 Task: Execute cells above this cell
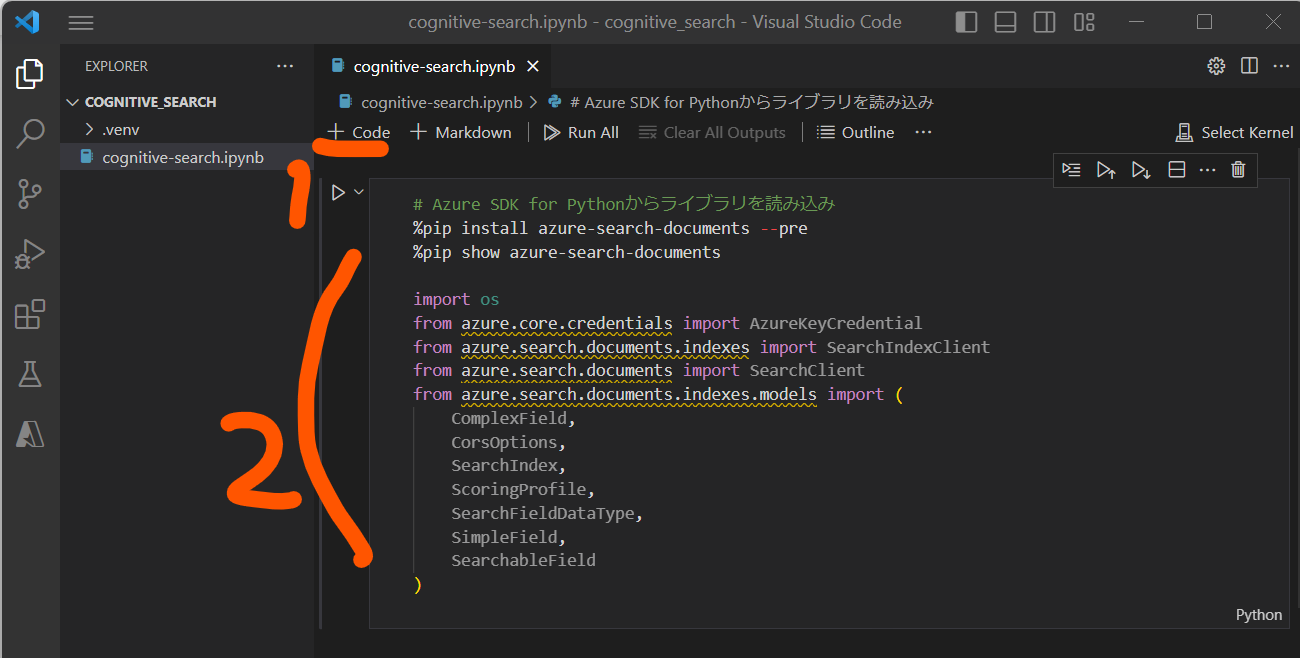point(1106,170)
